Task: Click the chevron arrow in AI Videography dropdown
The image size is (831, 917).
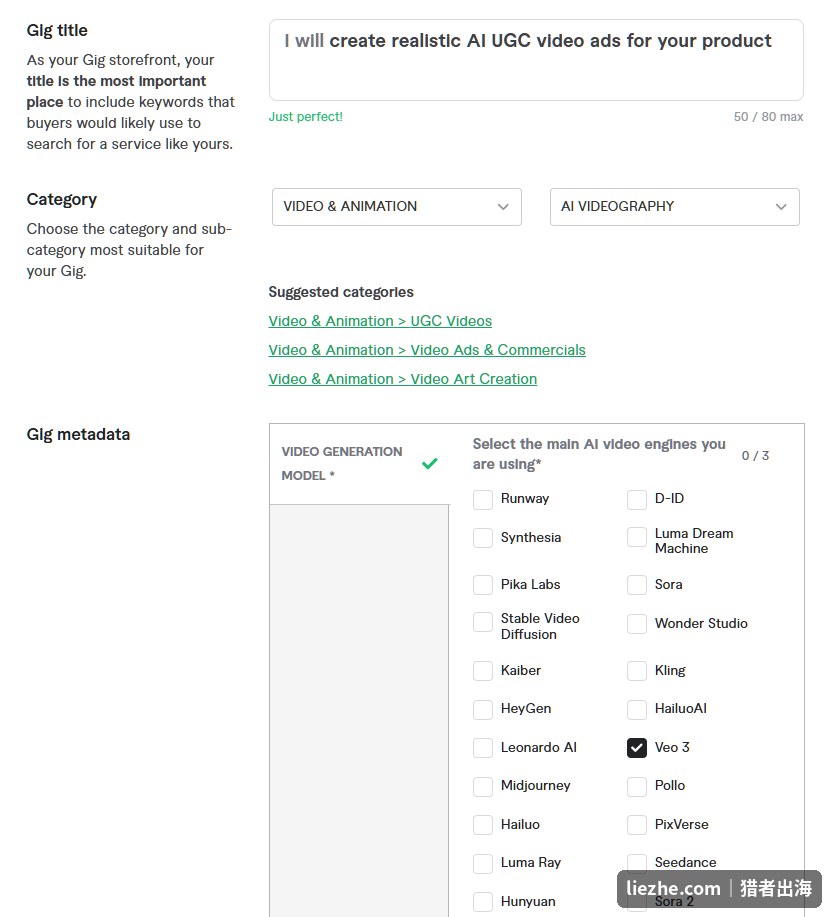Action: point(781,207)
